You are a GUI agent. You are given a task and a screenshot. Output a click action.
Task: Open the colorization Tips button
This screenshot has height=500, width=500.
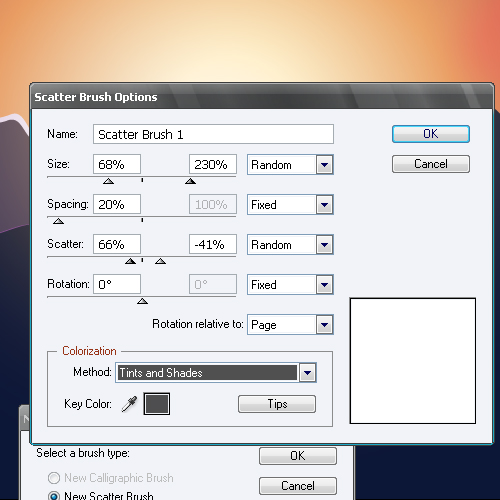[277, 404]
